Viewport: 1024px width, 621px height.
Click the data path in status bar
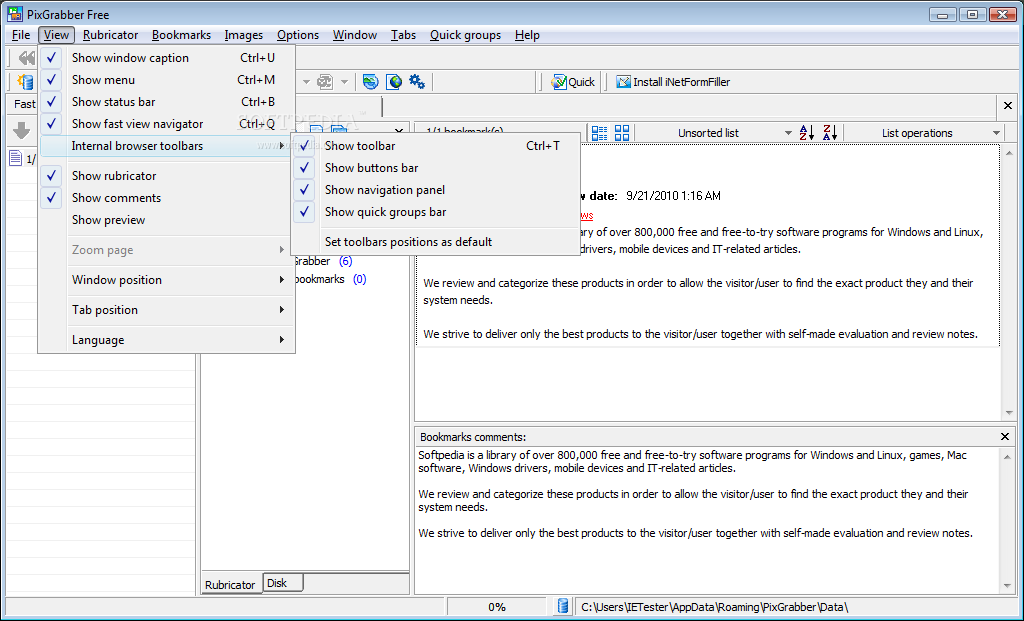pos(714,607)
